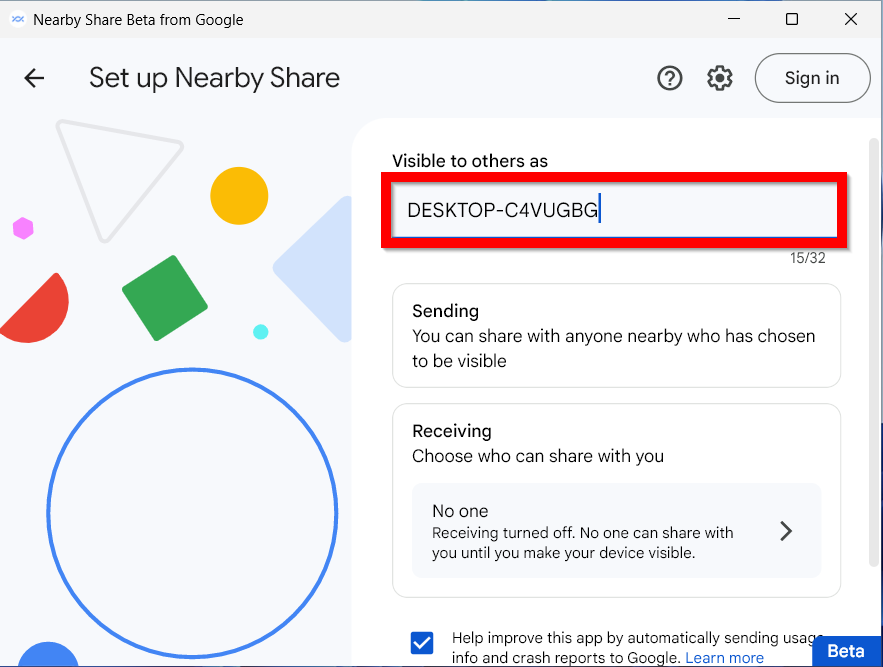
Task: Click the green square illustration
Action: 165,298
